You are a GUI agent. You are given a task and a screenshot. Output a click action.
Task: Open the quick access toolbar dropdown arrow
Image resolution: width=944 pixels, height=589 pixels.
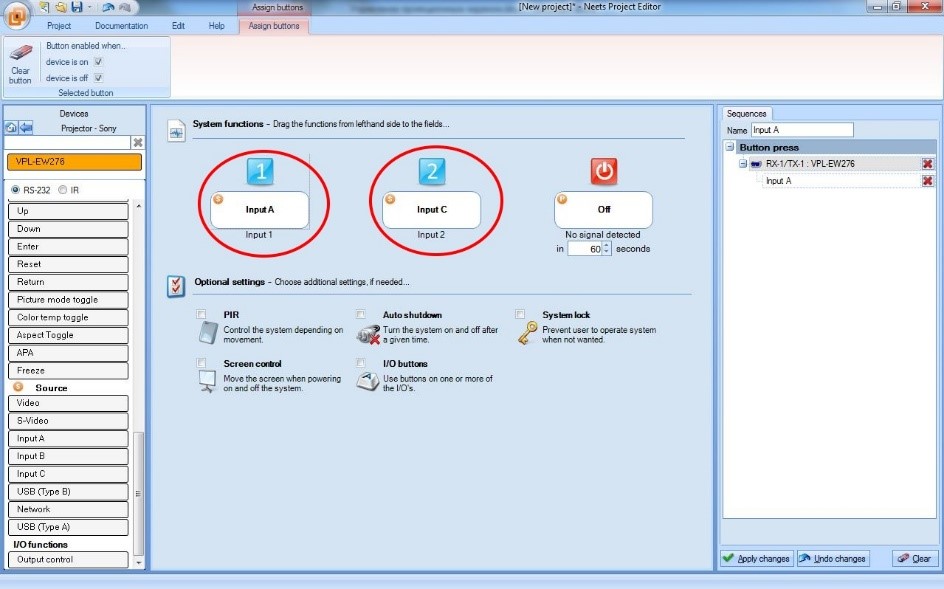(x=91, y=7)
